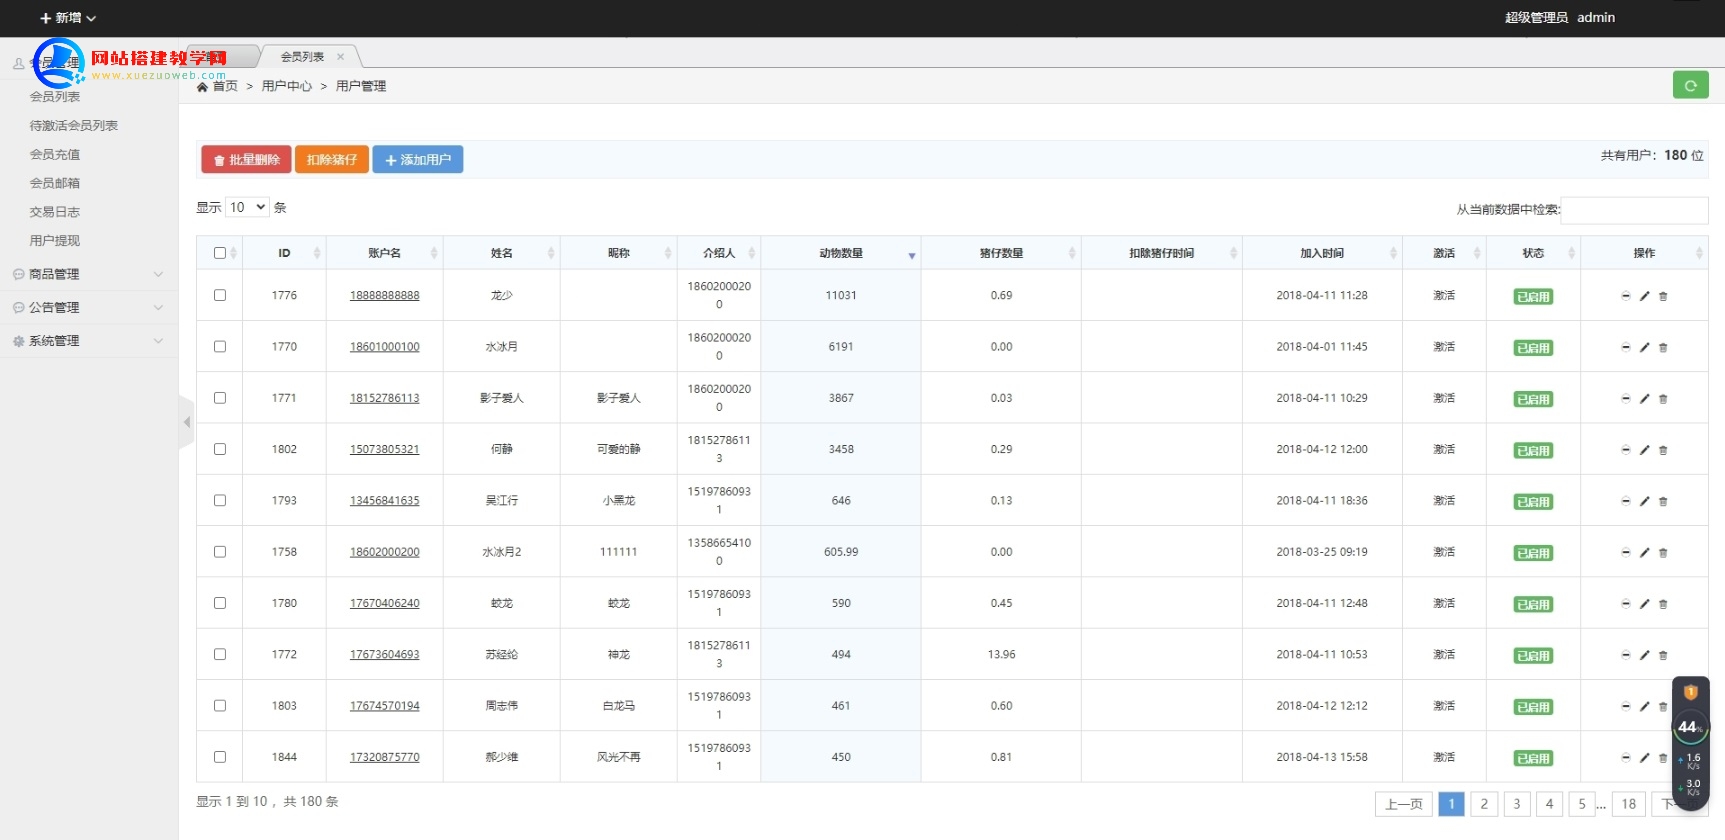Check the checkbox for user 1776
1725x840 pixels.
click(220, 295)
